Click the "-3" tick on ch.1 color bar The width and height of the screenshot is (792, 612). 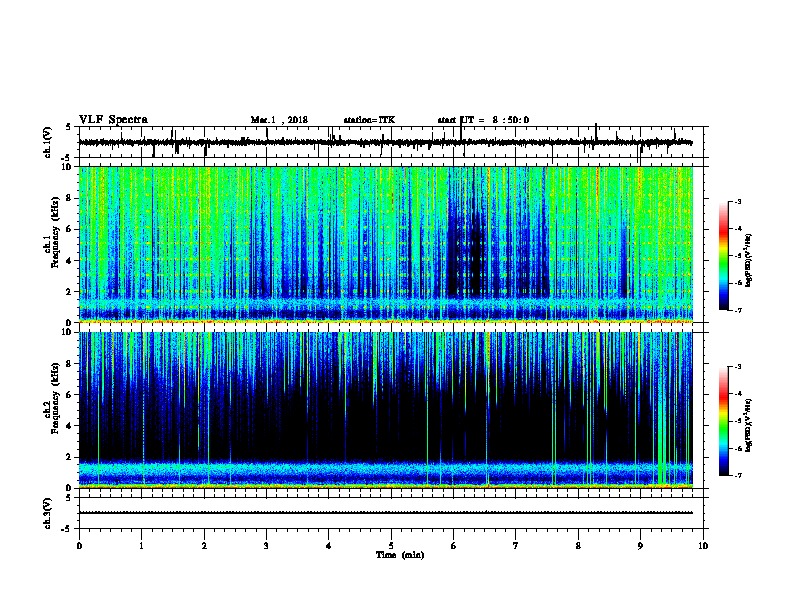[x=738, y=202]
